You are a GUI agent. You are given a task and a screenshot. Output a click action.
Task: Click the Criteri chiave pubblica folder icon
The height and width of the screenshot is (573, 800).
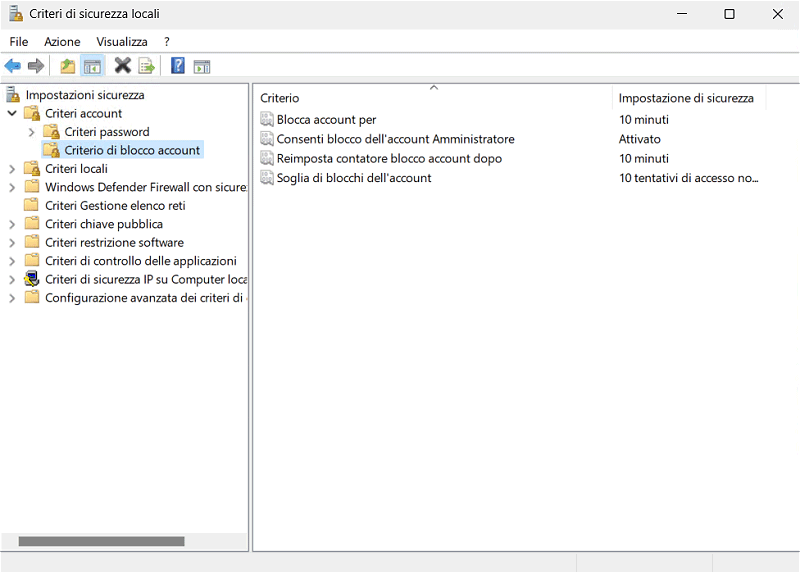point(32,223)
